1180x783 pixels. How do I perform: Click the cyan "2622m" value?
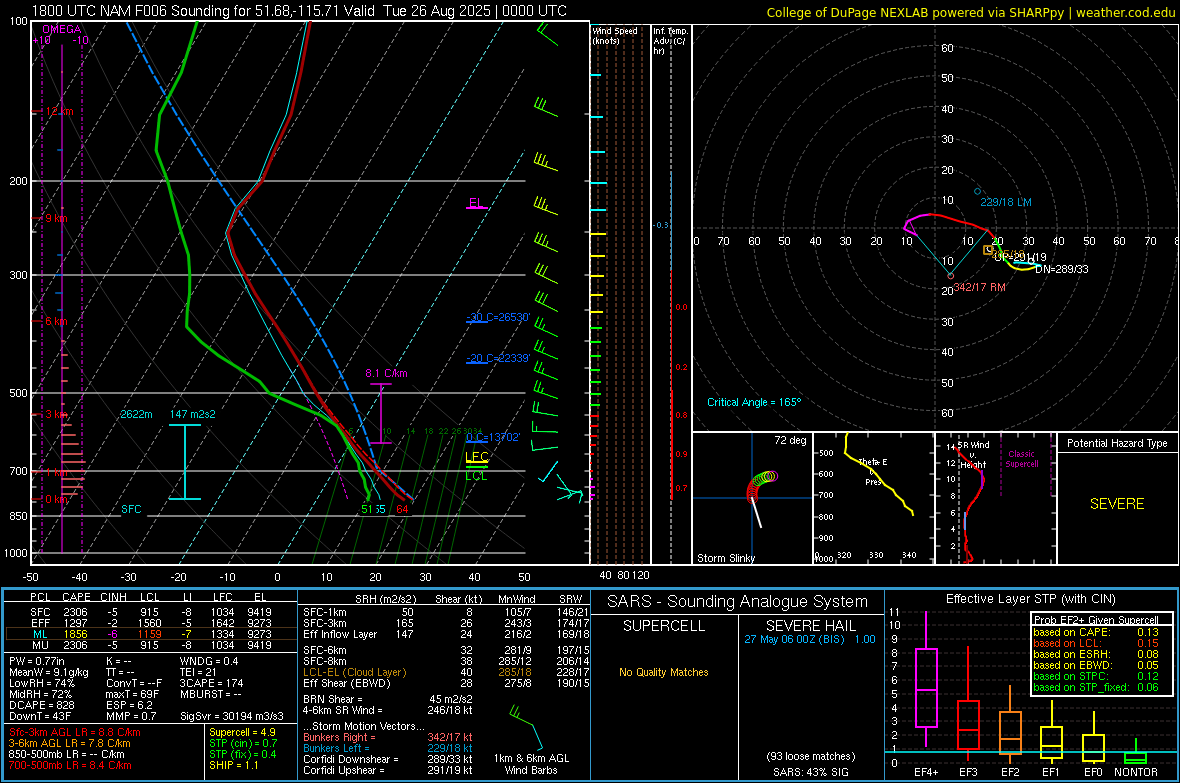tap(136, 414)
